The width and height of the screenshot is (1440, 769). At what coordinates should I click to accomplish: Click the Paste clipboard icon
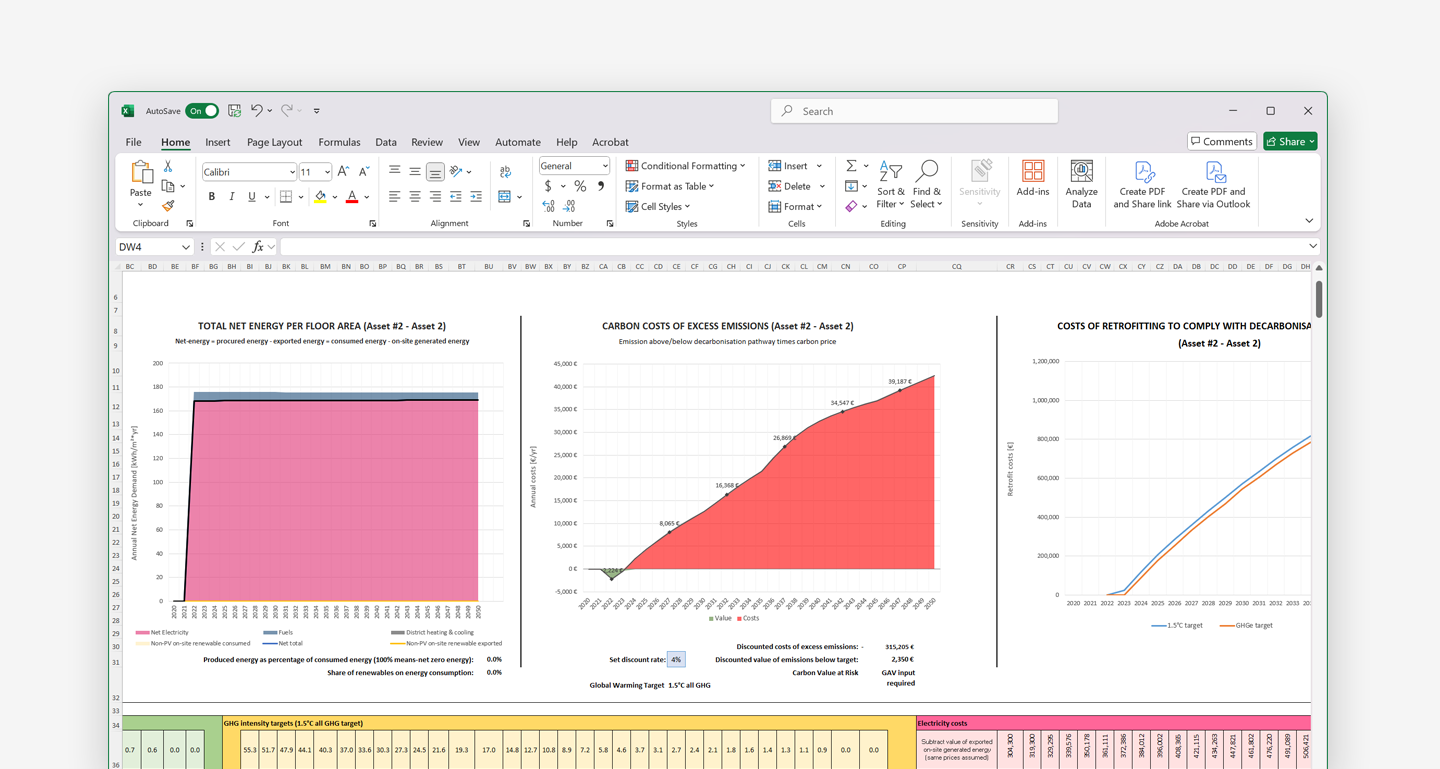141,172
